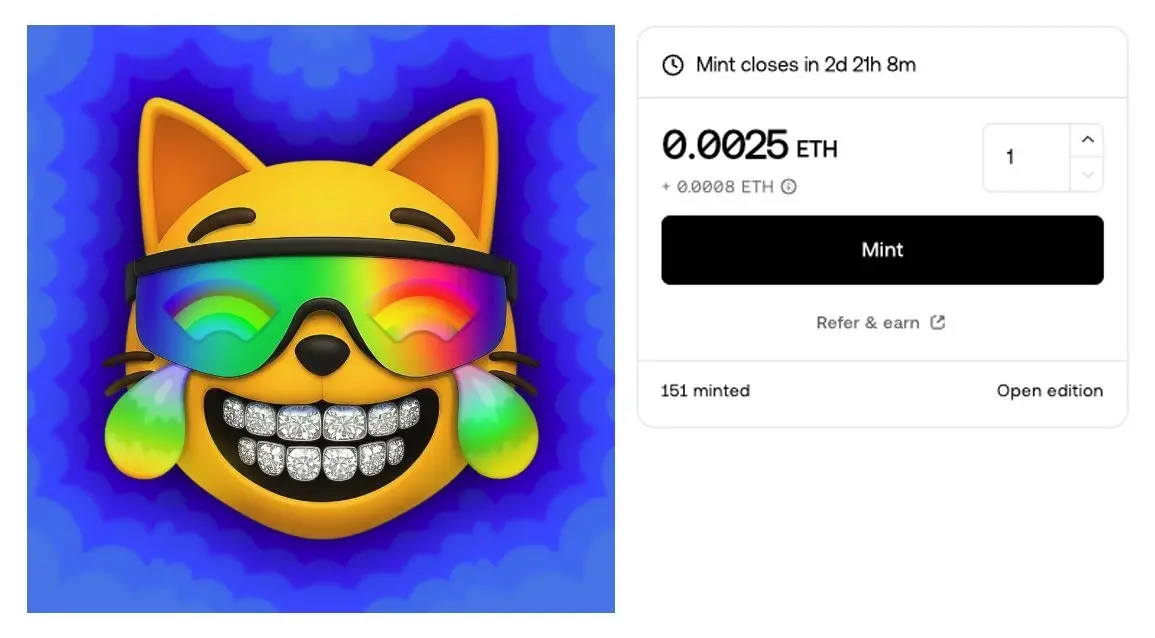The image size is (1155, 638).
Task: Open the Refer & earn link
Action: [x=868, y=323]
